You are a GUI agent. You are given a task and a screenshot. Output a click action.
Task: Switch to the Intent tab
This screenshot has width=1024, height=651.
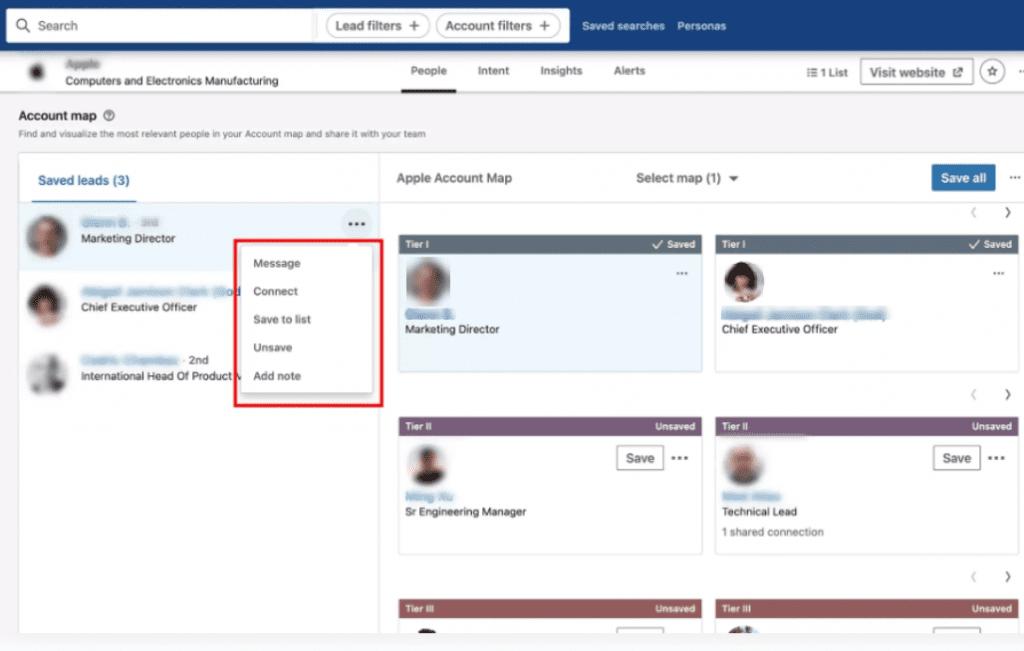click(493, 71)
